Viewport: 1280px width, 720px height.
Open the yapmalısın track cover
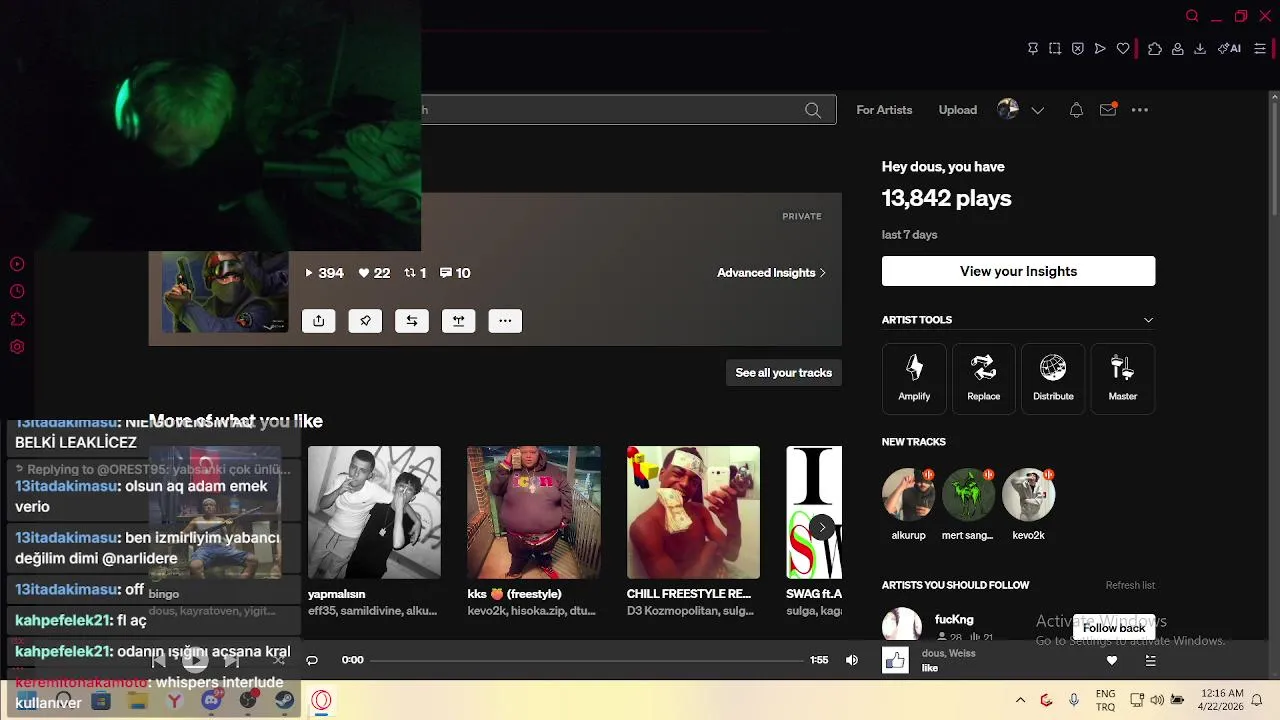374,512
